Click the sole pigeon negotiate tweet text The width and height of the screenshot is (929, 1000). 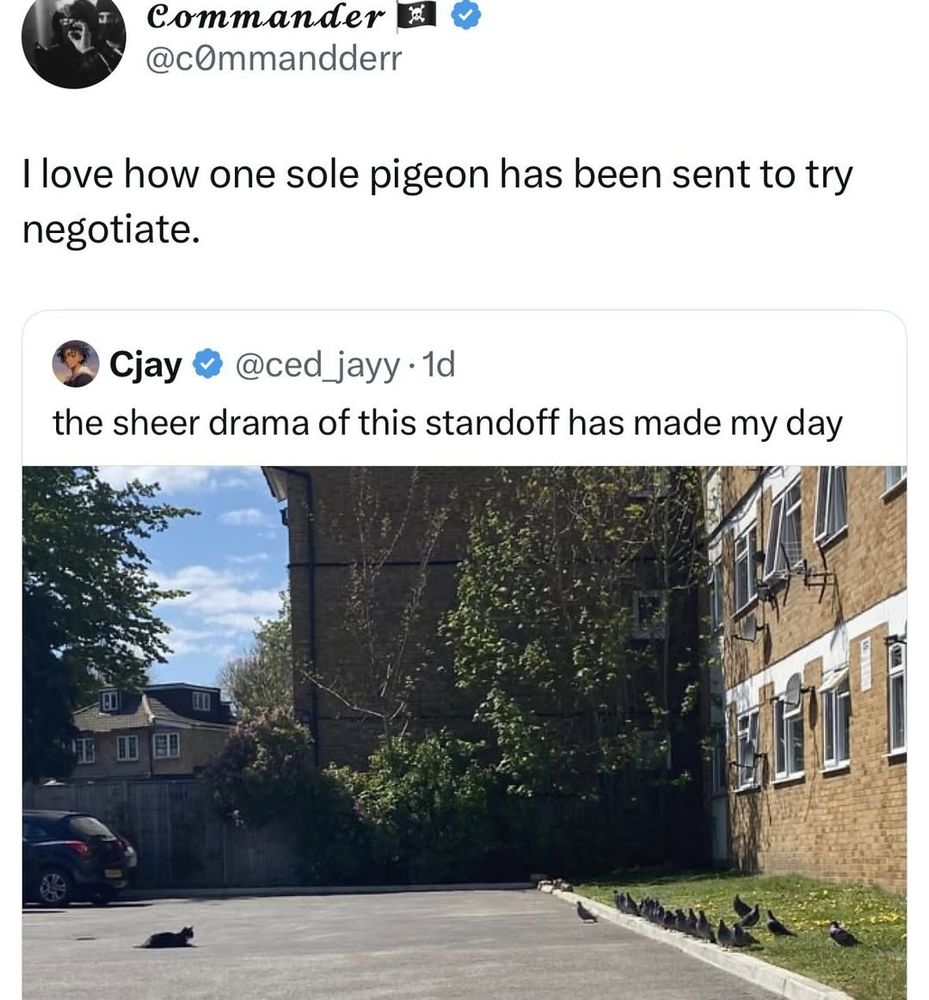point(437,202)
